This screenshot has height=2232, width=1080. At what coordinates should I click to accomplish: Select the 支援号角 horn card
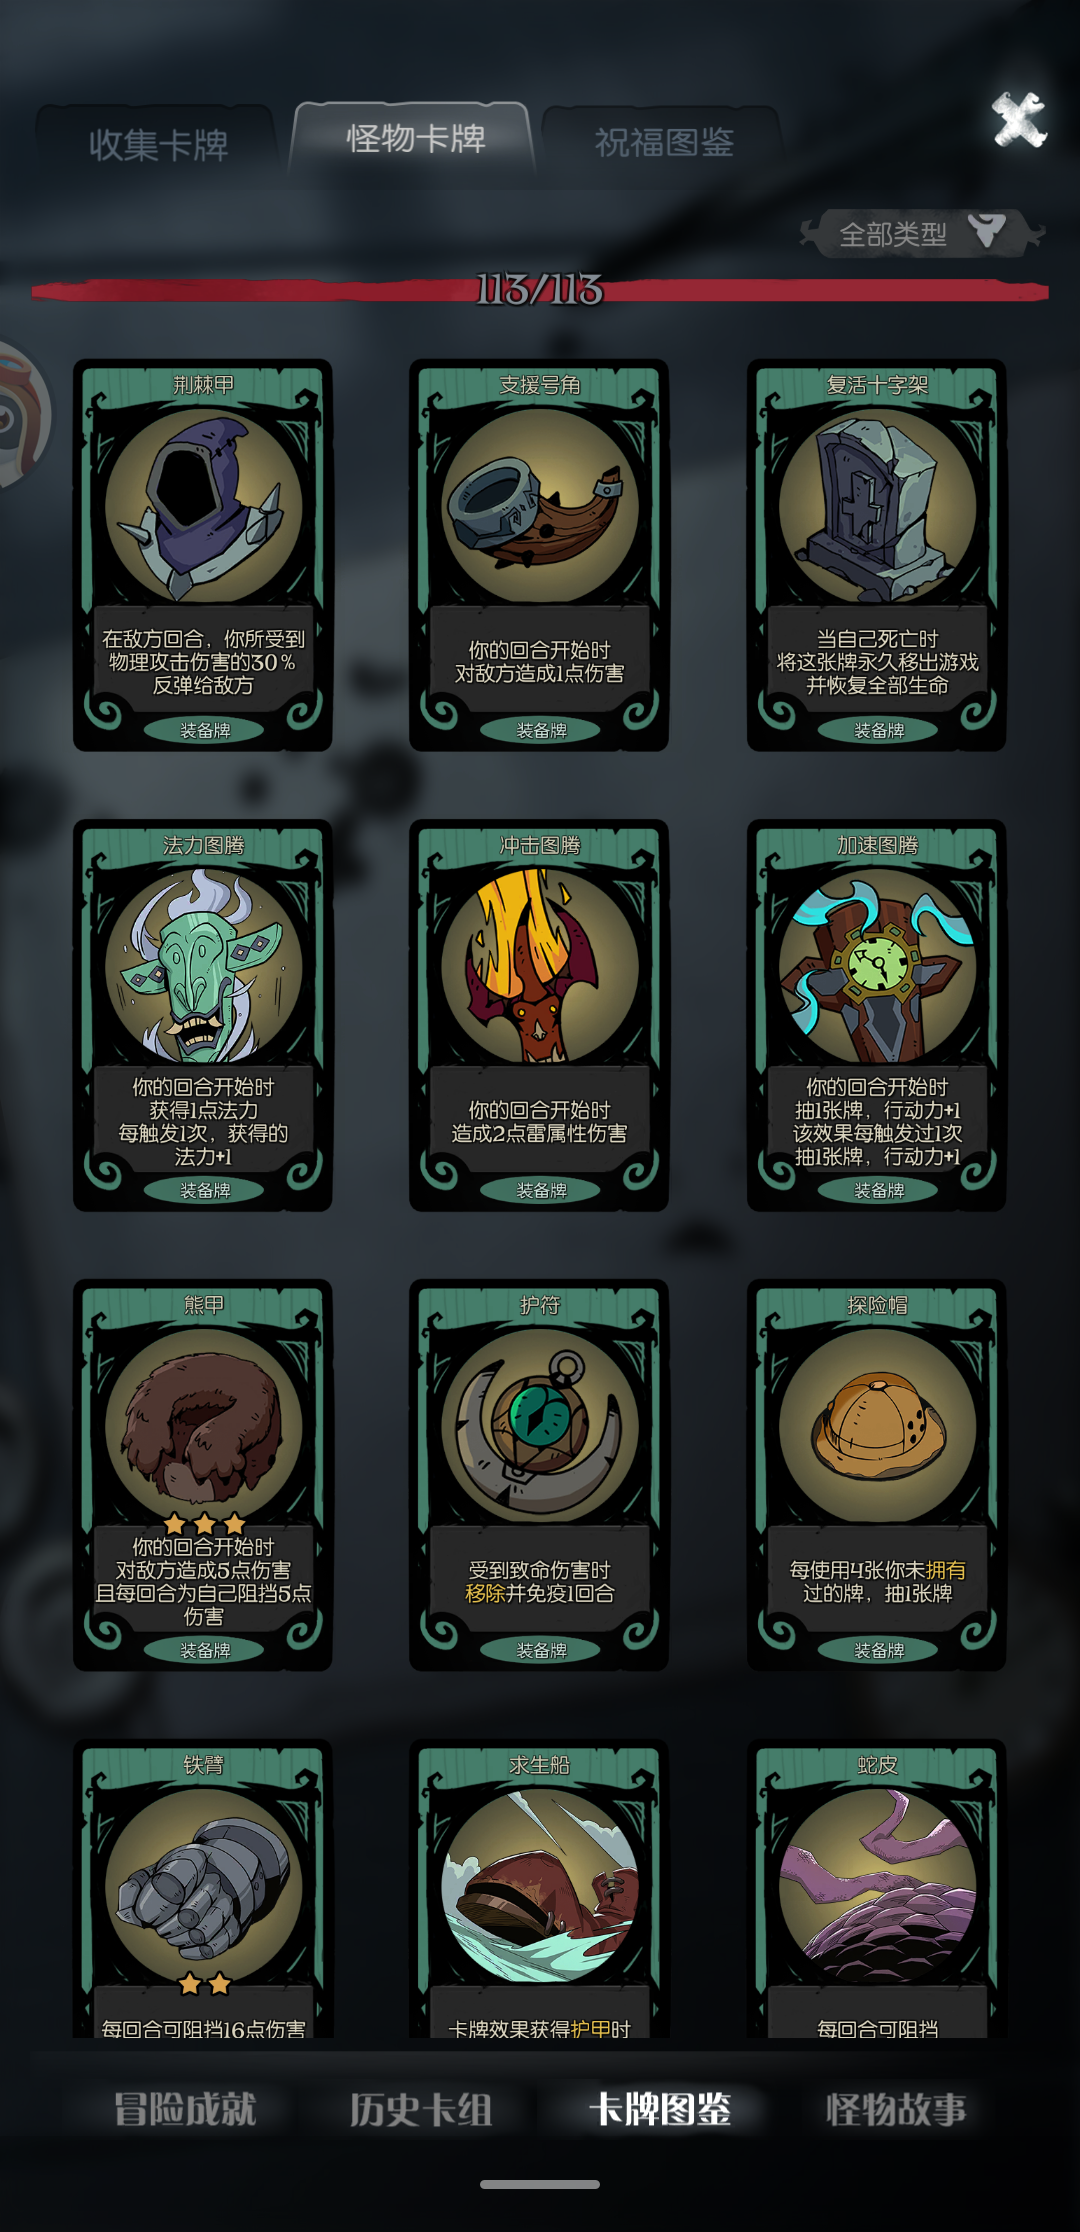coord(539,555)
